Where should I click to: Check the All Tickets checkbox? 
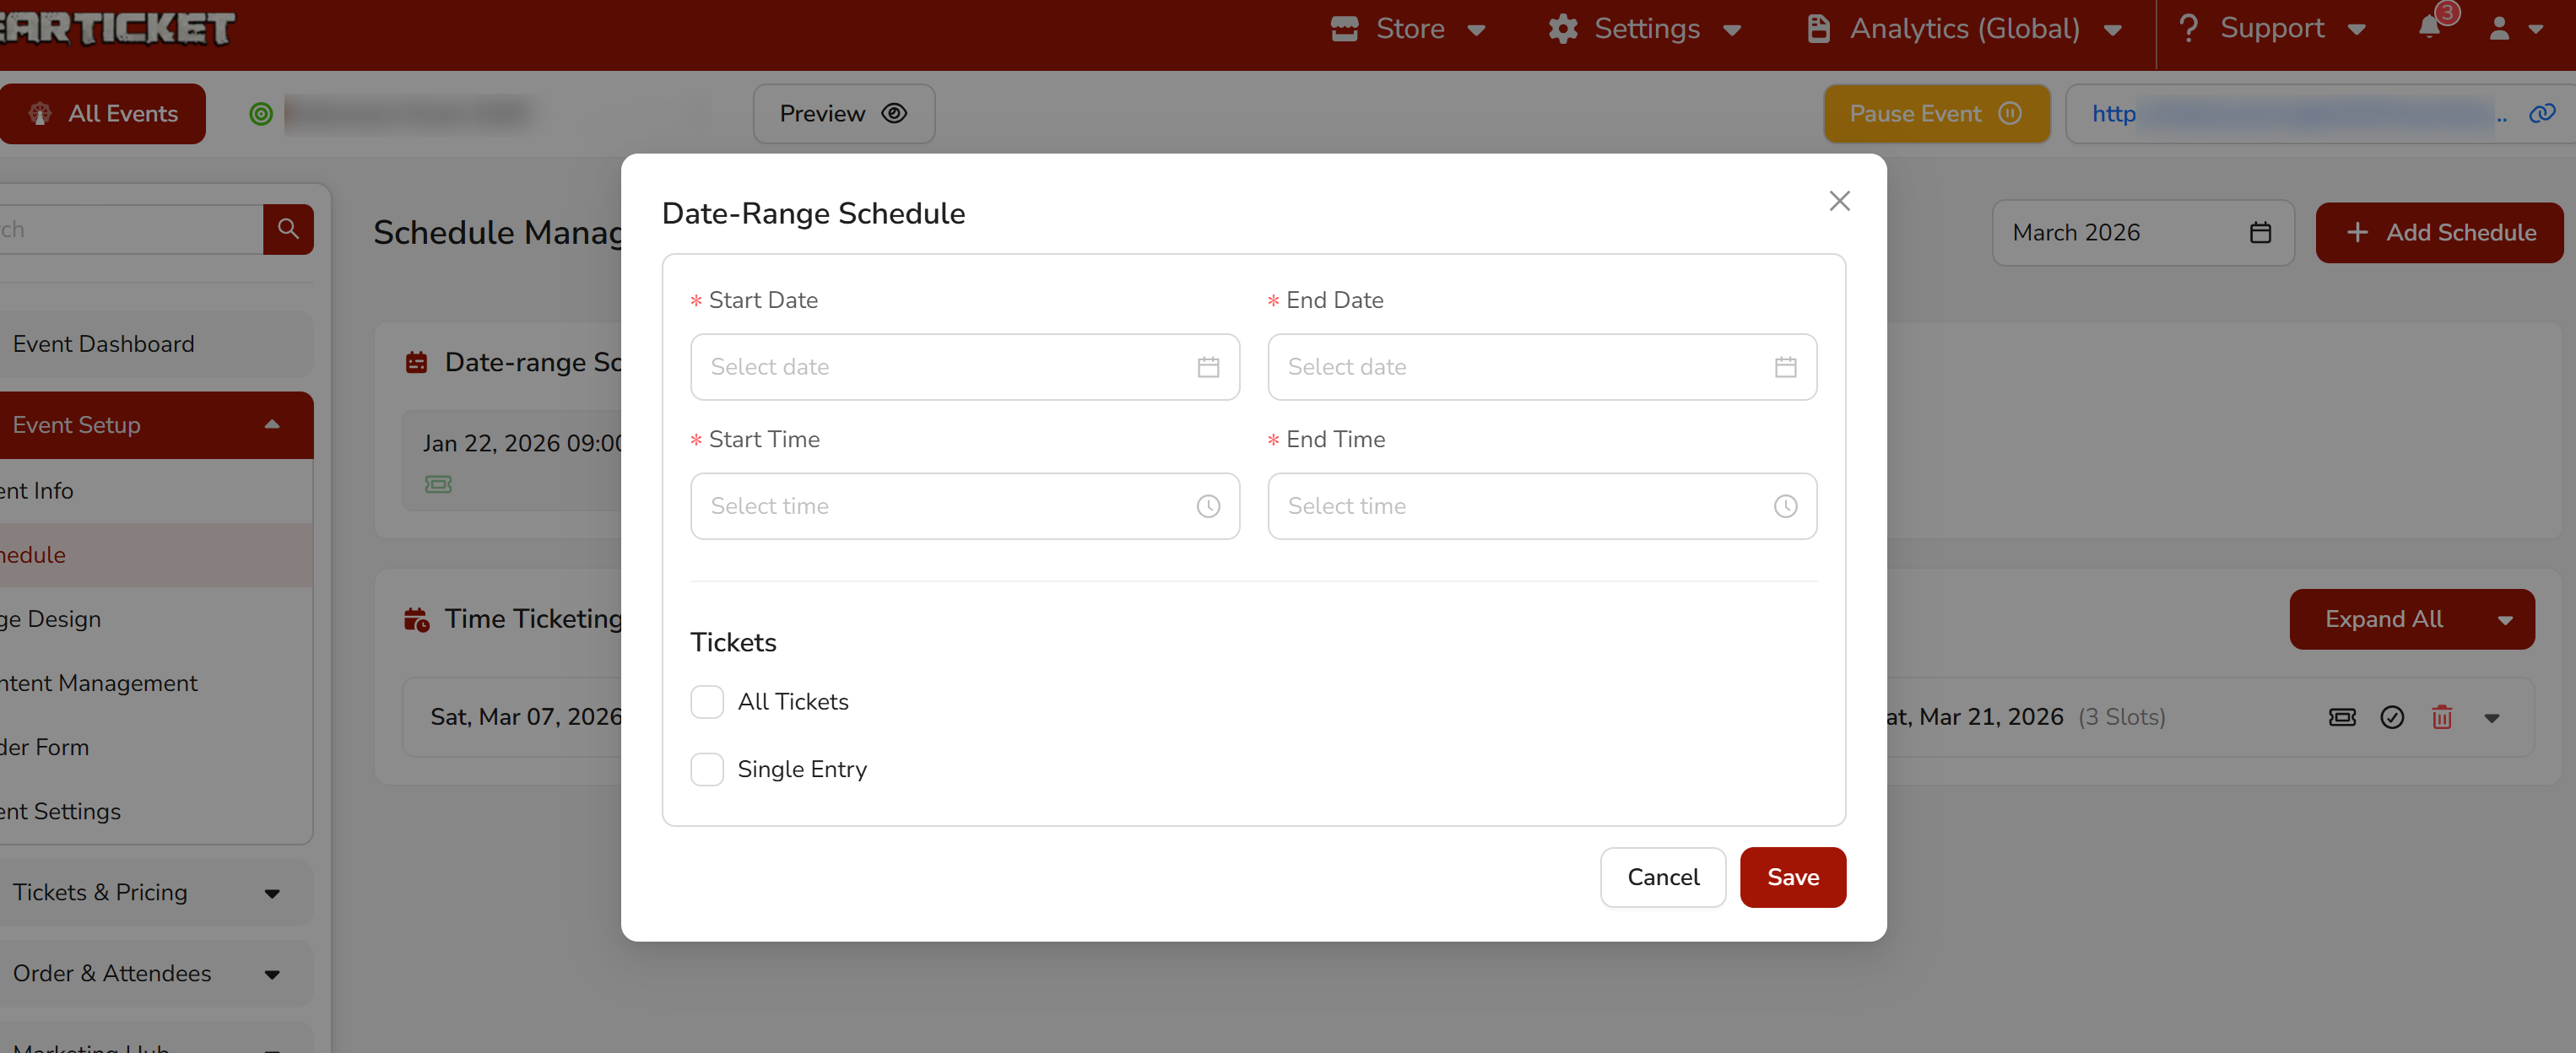pos(707,702)
